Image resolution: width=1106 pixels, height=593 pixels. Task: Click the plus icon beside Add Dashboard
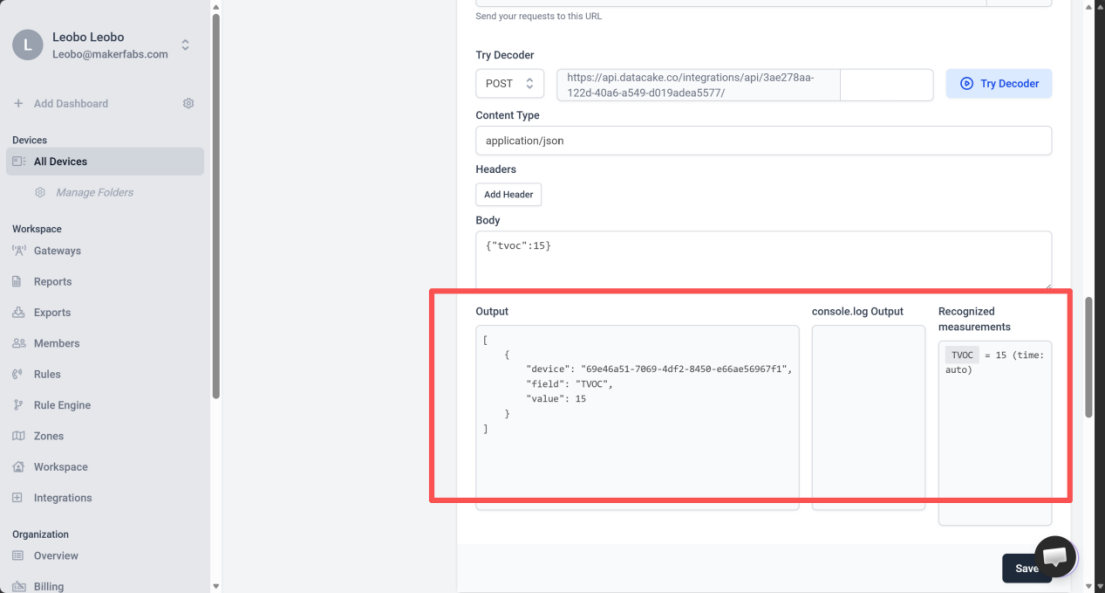(18, 104)
